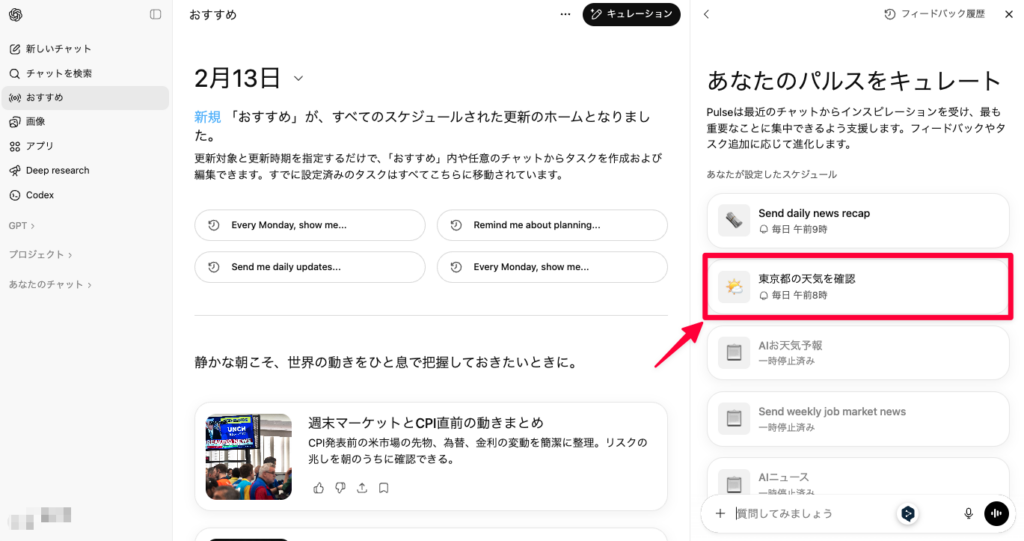This screenshot has width=1024, height=541.
Task: Open the user profile at sidebar bottom
Action: (40, 518)
